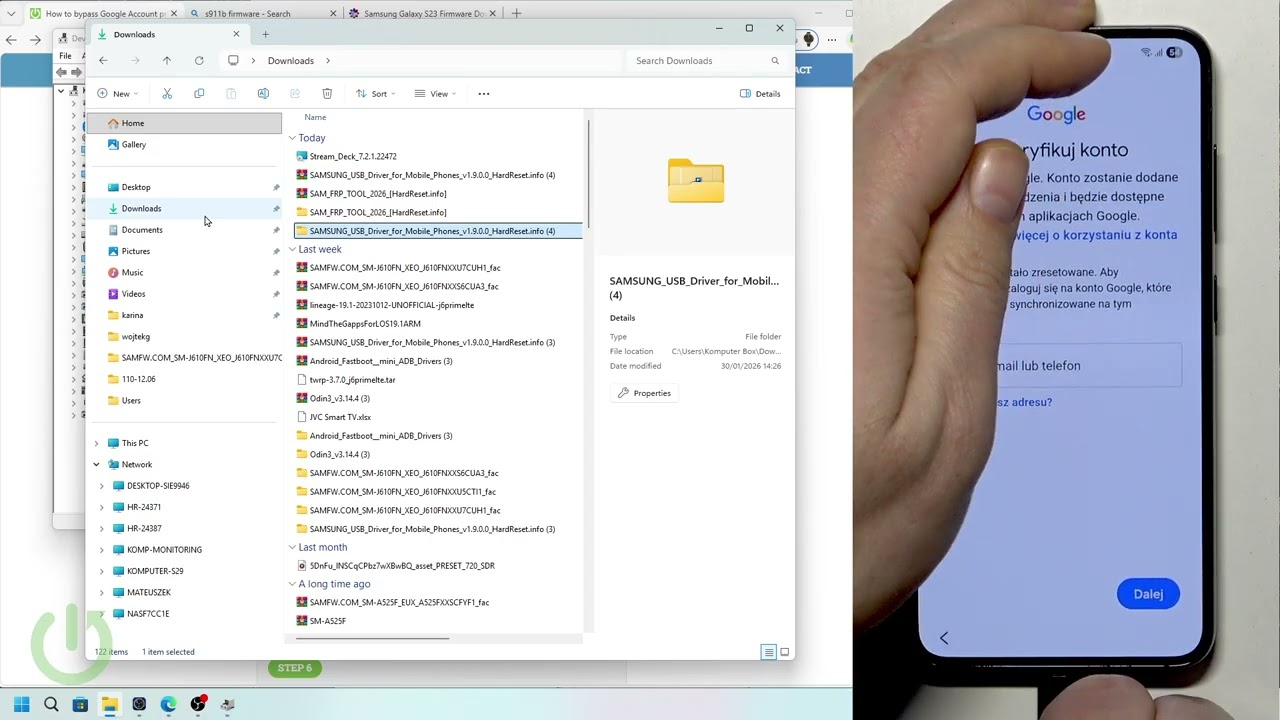
Task: Switch to How to bypass Google Account tab
Action: pyautogui.click(x=102, y=14)
